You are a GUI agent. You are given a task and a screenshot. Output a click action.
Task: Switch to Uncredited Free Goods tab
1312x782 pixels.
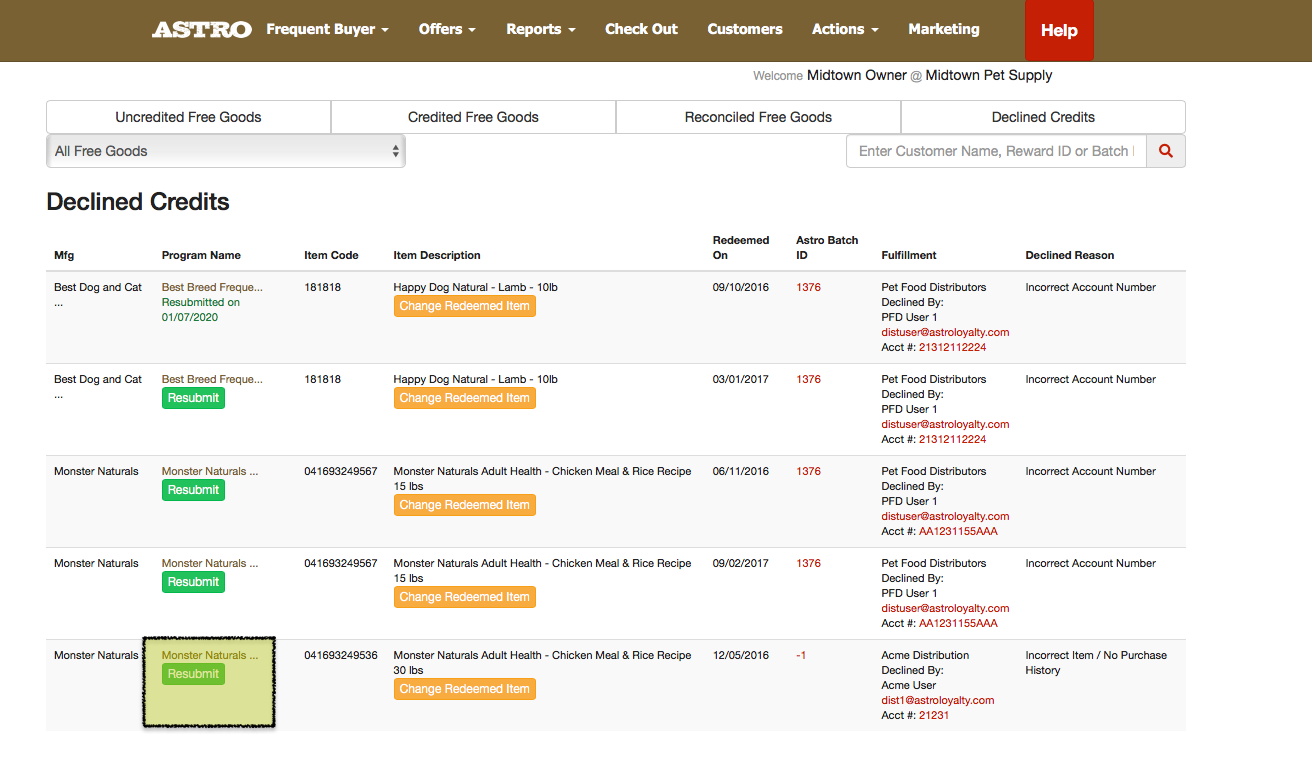188,117
